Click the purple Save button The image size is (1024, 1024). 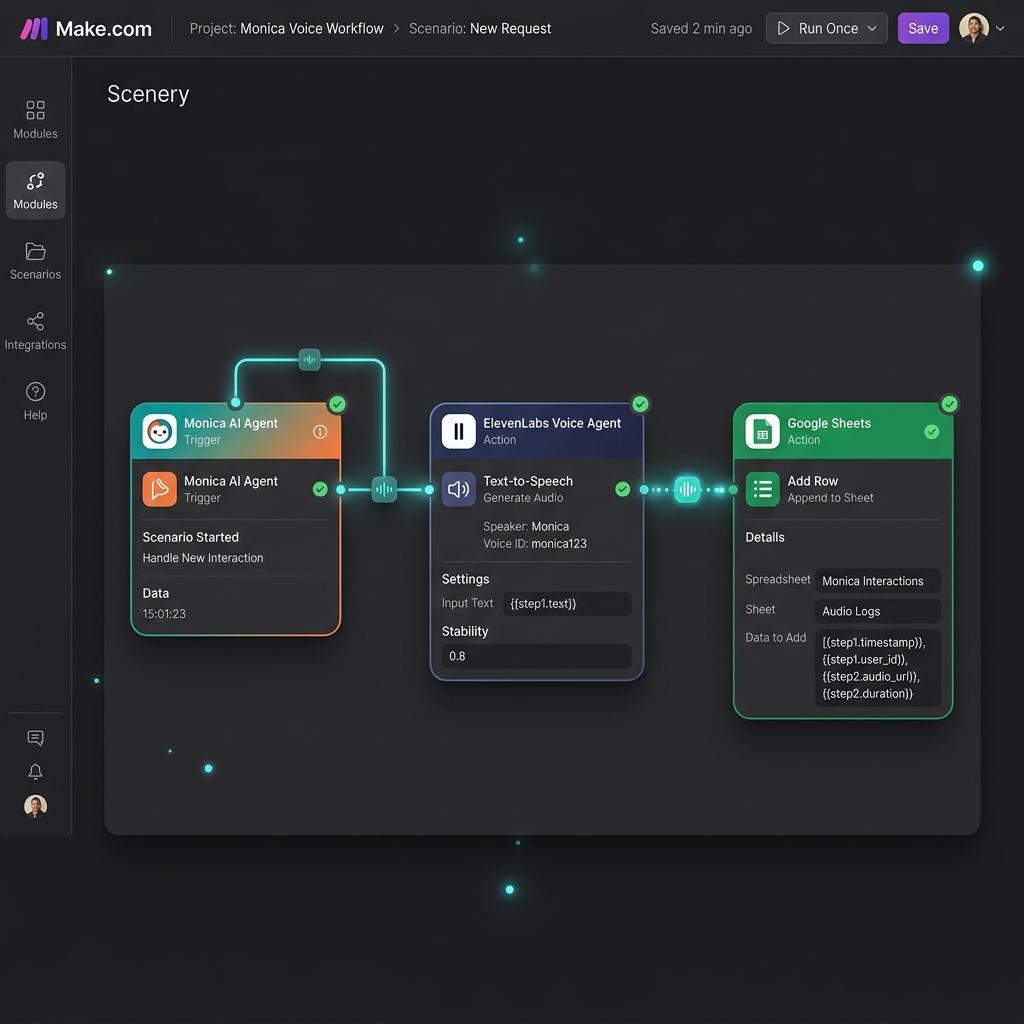[923, 28]
